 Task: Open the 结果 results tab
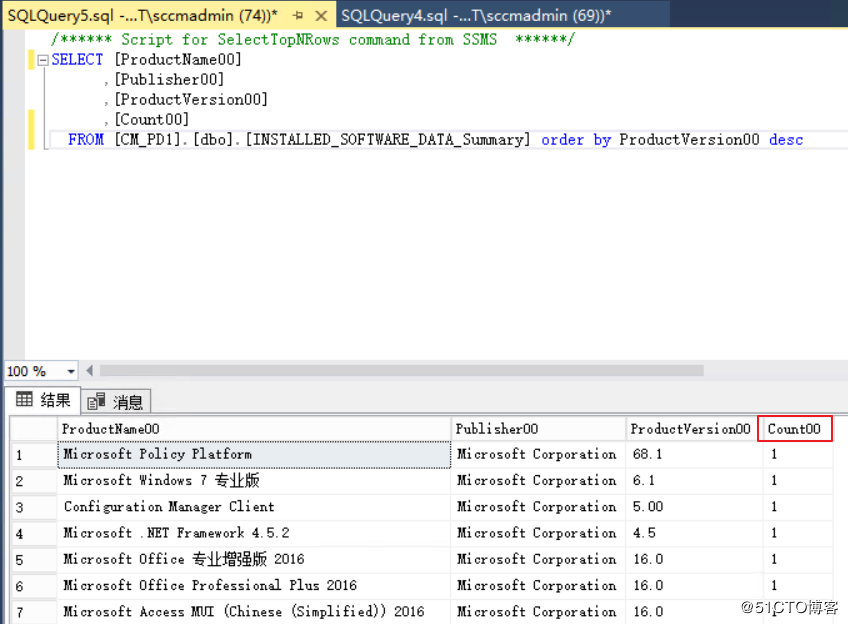43,400
